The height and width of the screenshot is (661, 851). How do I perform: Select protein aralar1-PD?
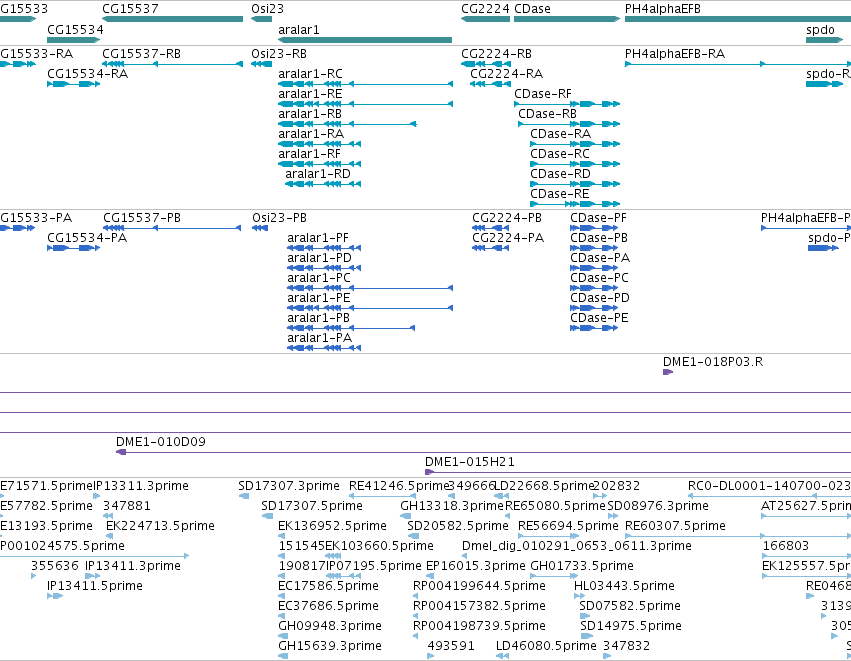point(323,268)
